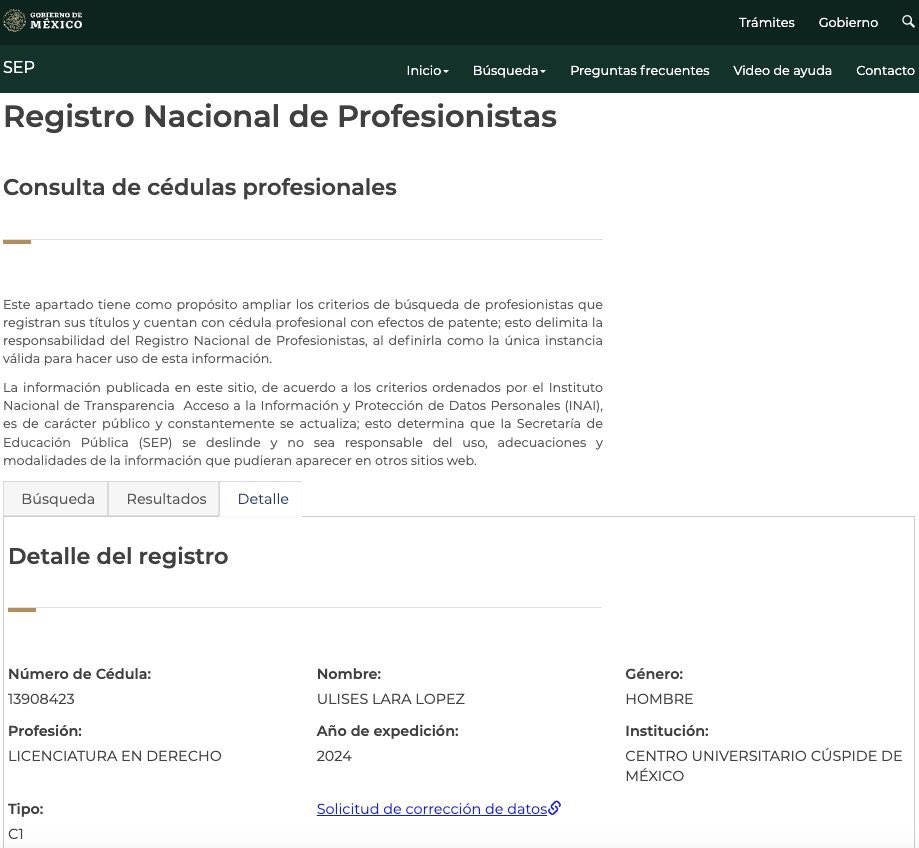Viewport: 919px width, 848px height.
Task: Click the Nombre label
Action: (349, 674)
